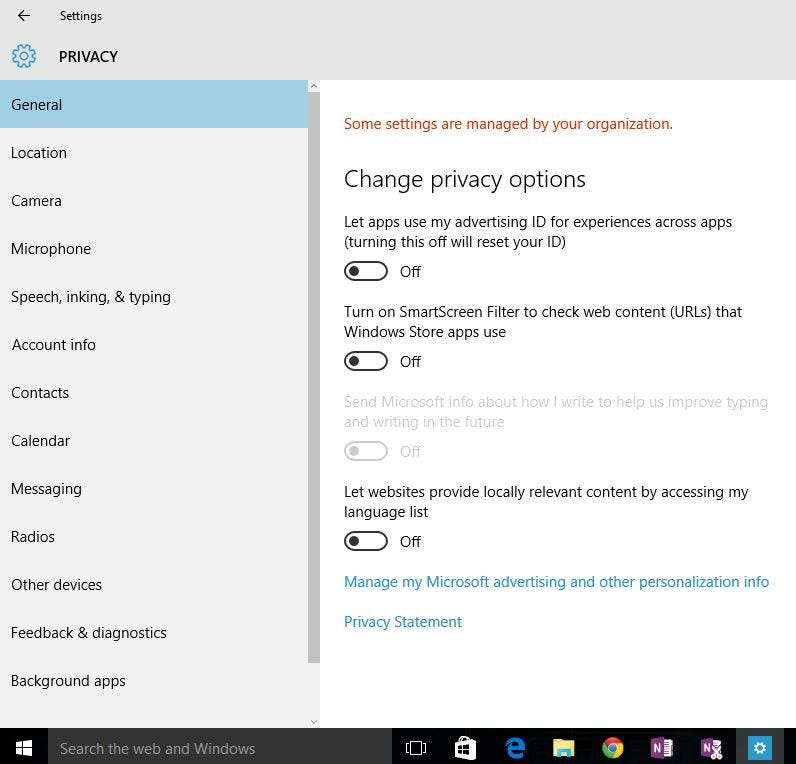Click the Privacy gear icon
Screen dimensions: 796x764
24,56
